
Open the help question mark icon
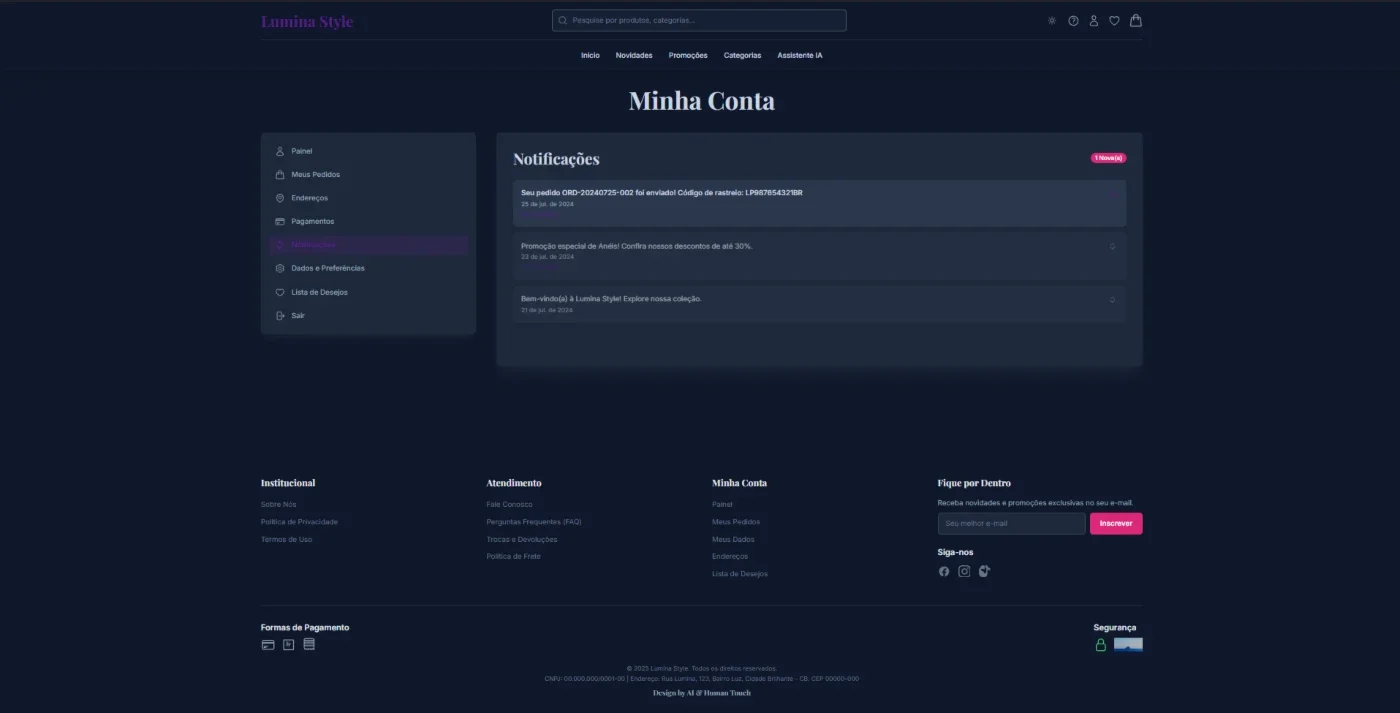(x=1073, y=21)
